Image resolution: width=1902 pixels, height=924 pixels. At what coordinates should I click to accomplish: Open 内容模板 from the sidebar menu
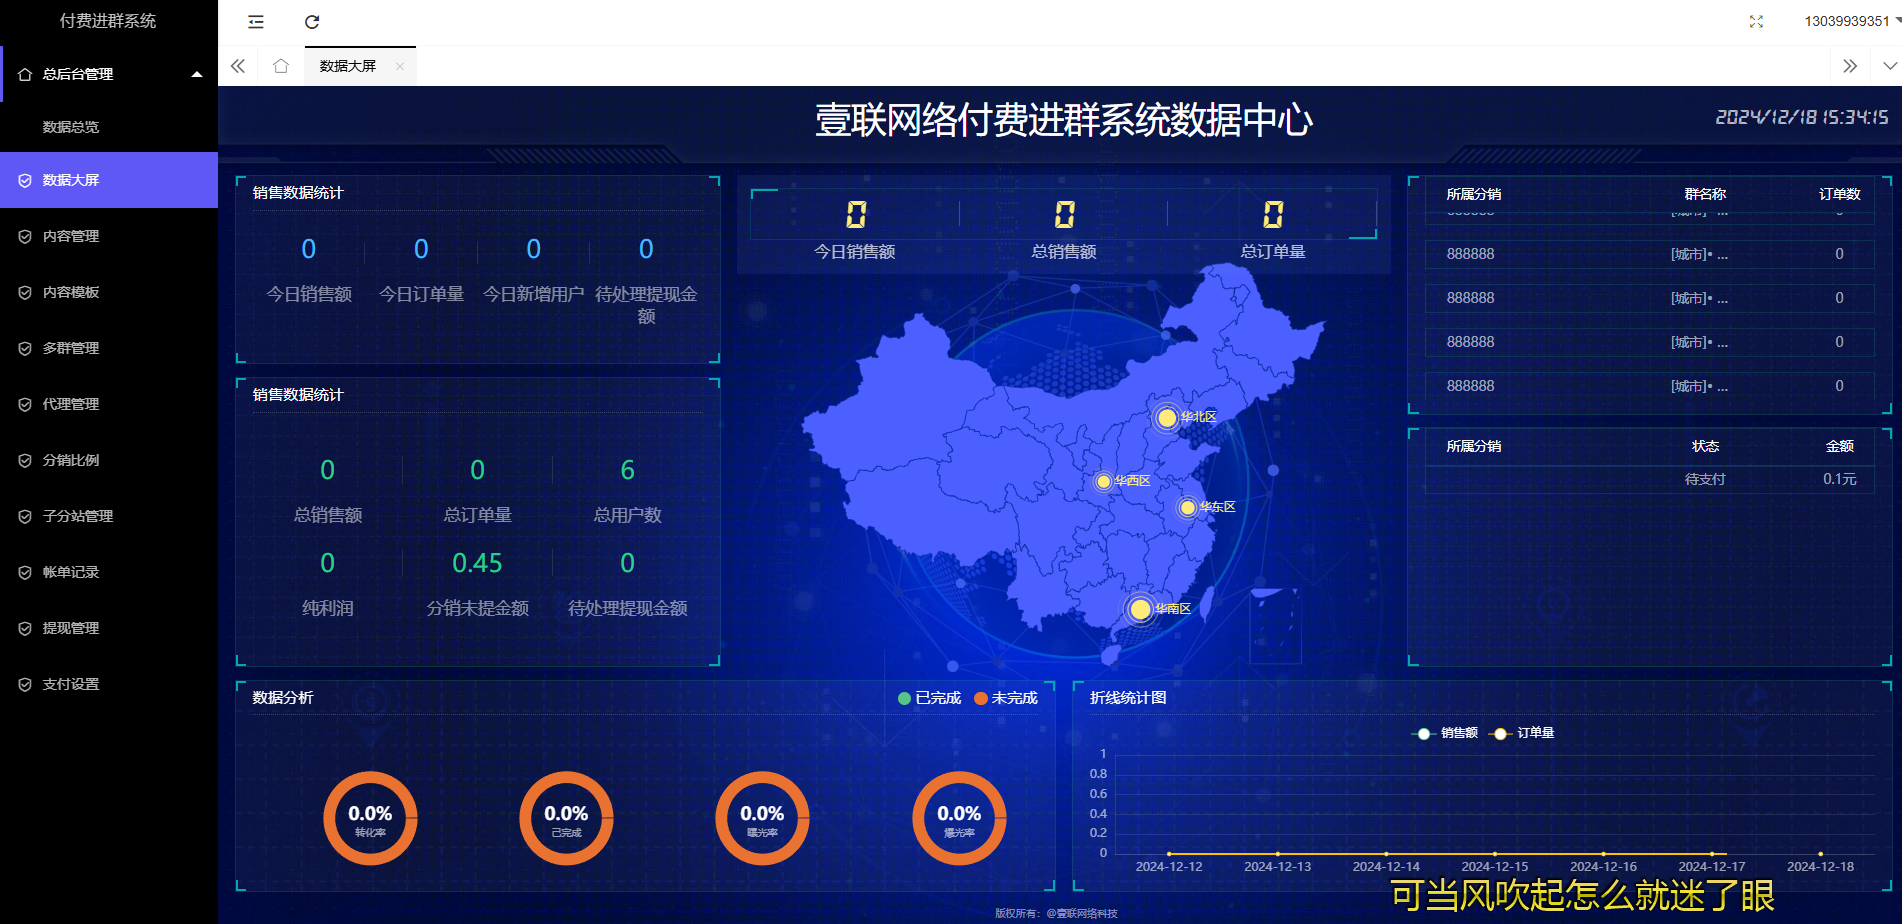click(70, 292)
